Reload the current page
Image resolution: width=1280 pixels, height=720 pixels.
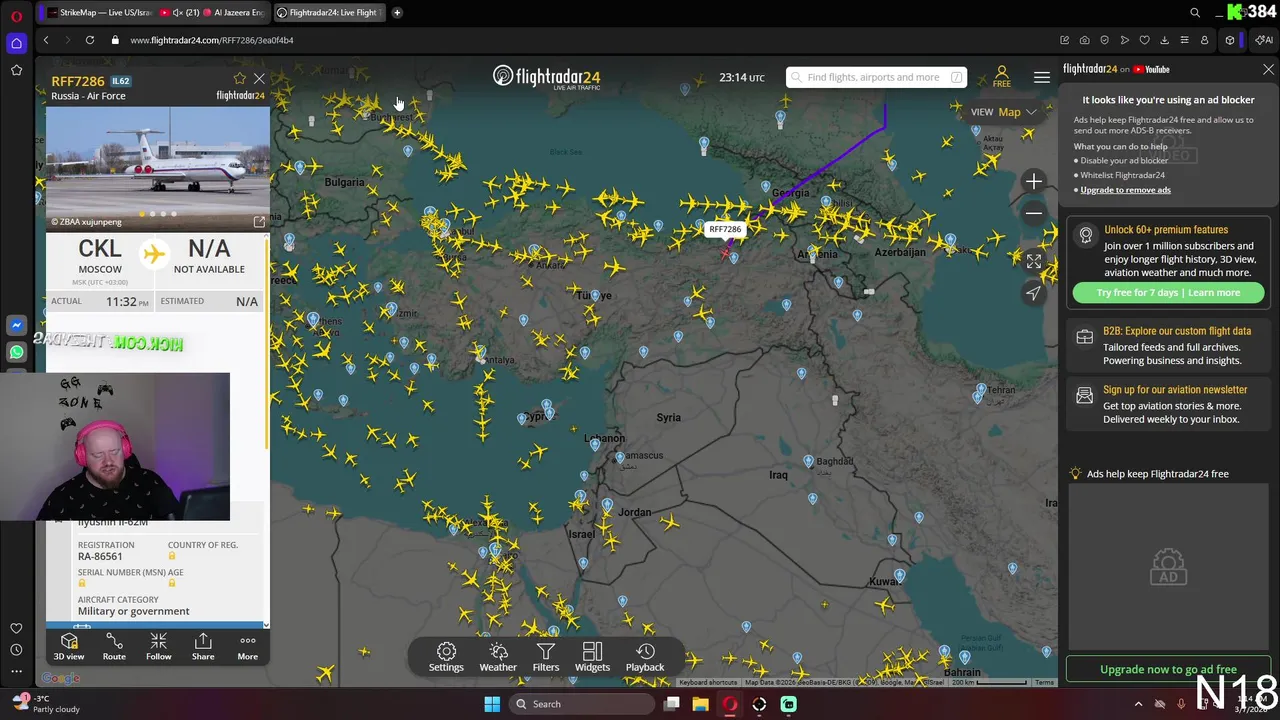point(90,40)
